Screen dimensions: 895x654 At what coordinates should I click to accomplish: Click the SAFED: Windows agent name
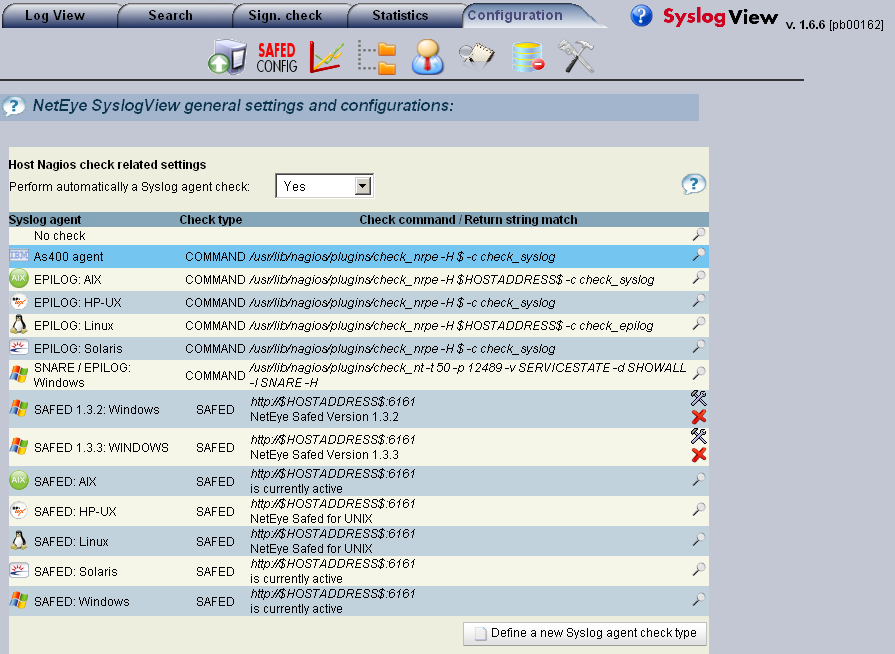82,601
